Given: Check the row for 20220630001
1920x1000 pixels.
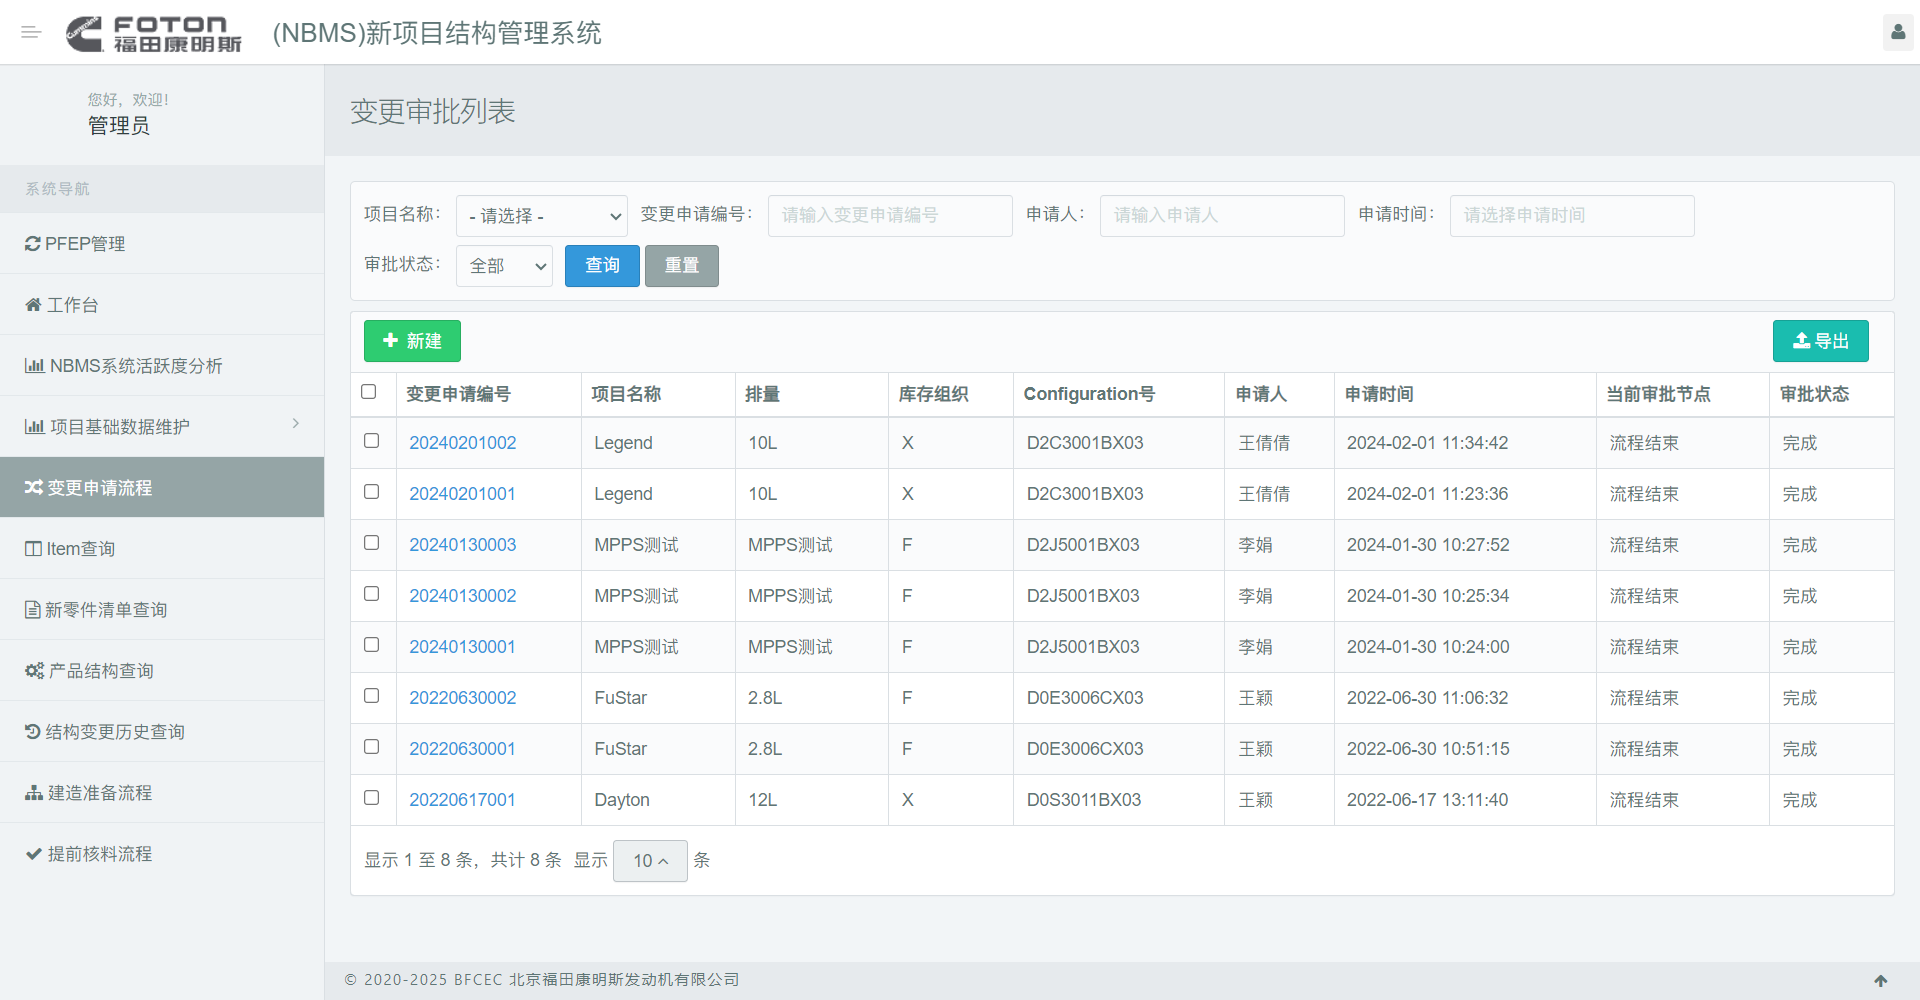Looking at the screenshot, I should 372,747.
